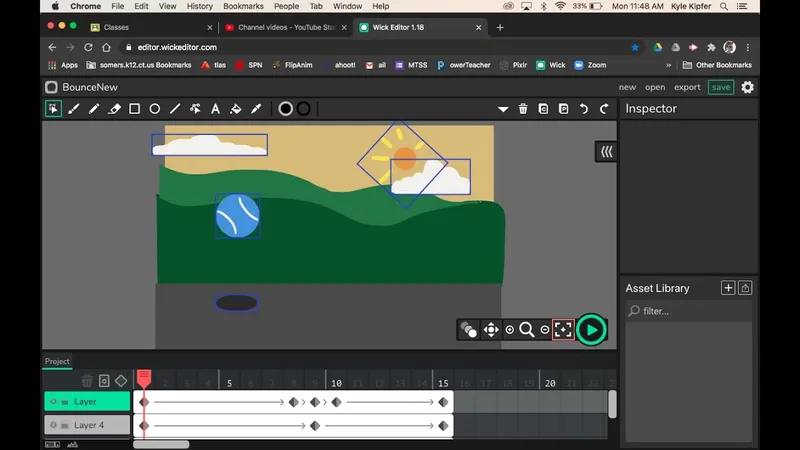800x450 pixels.
Task: Open the Bookmarks menu in the menu bar
Action: (243, 6)
